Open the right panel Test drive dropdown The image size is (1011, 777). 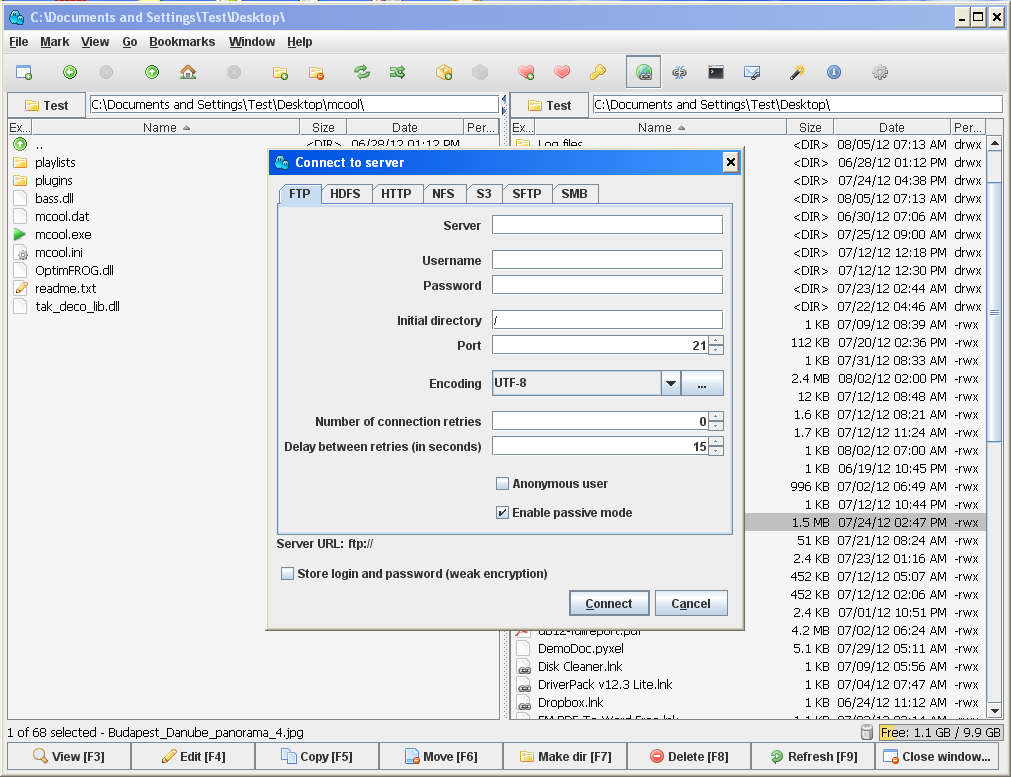click(549, 105)
